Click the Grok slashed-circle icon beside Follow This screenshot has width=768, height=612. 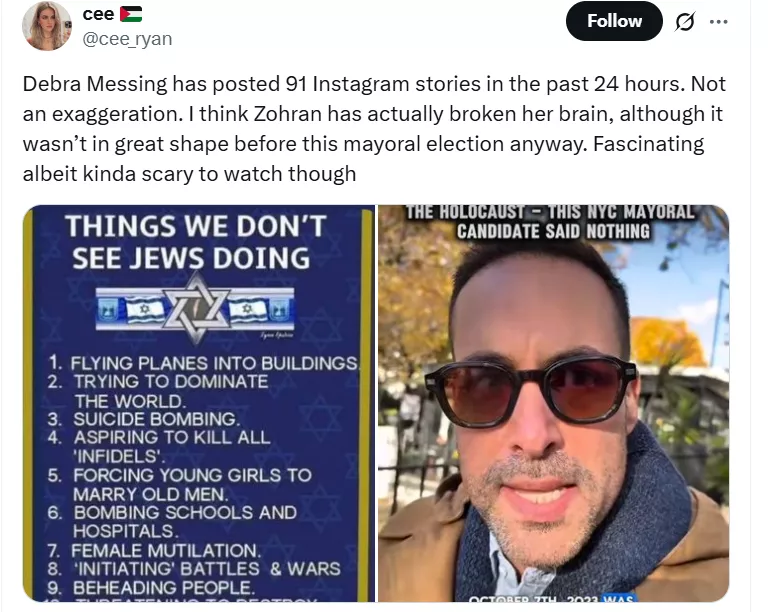[x=684, y=22]
